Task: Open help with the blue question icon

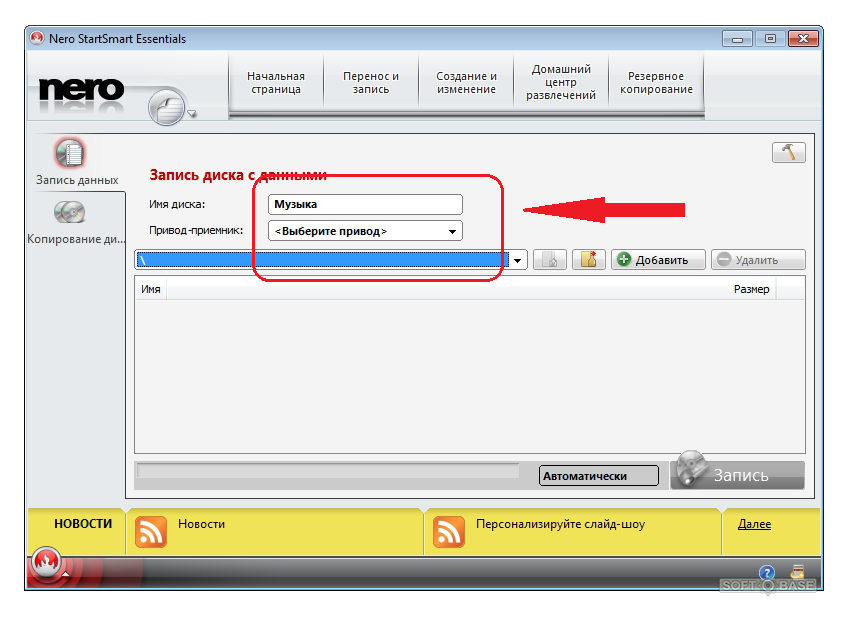Action: point(766,572)
